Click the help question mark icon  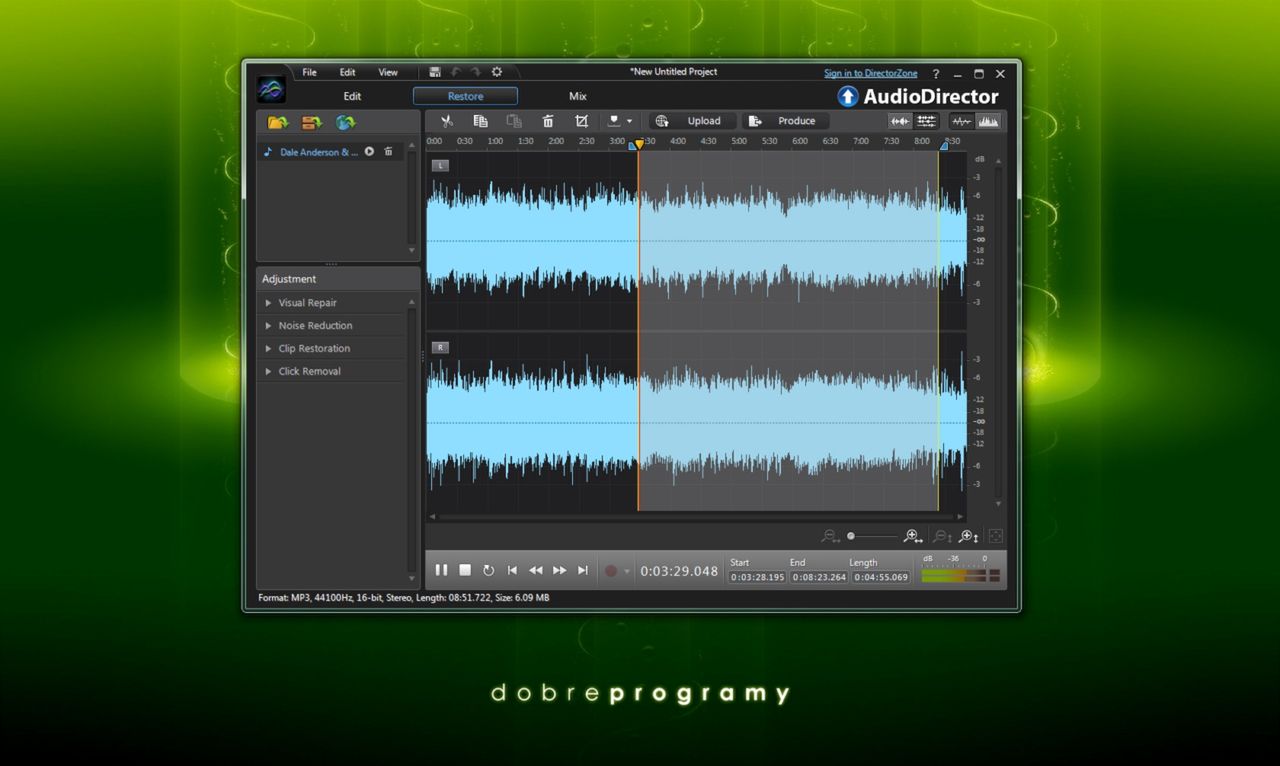click(936, 74)
